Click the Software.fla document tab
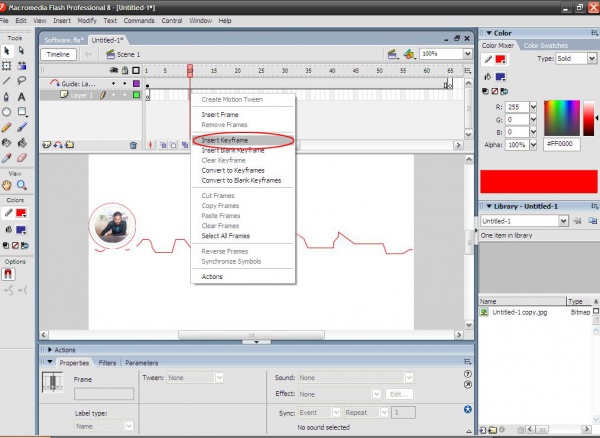The width and height of the screenshot is (600, 438). point(64,40)
